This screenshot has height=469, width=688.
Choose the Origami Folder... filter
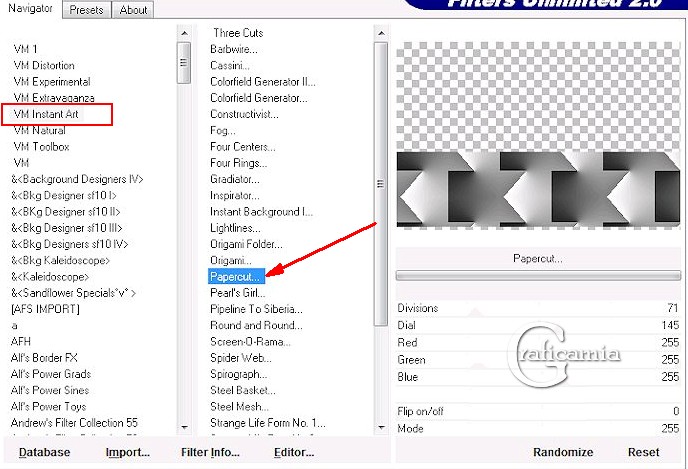pos(246,244)
